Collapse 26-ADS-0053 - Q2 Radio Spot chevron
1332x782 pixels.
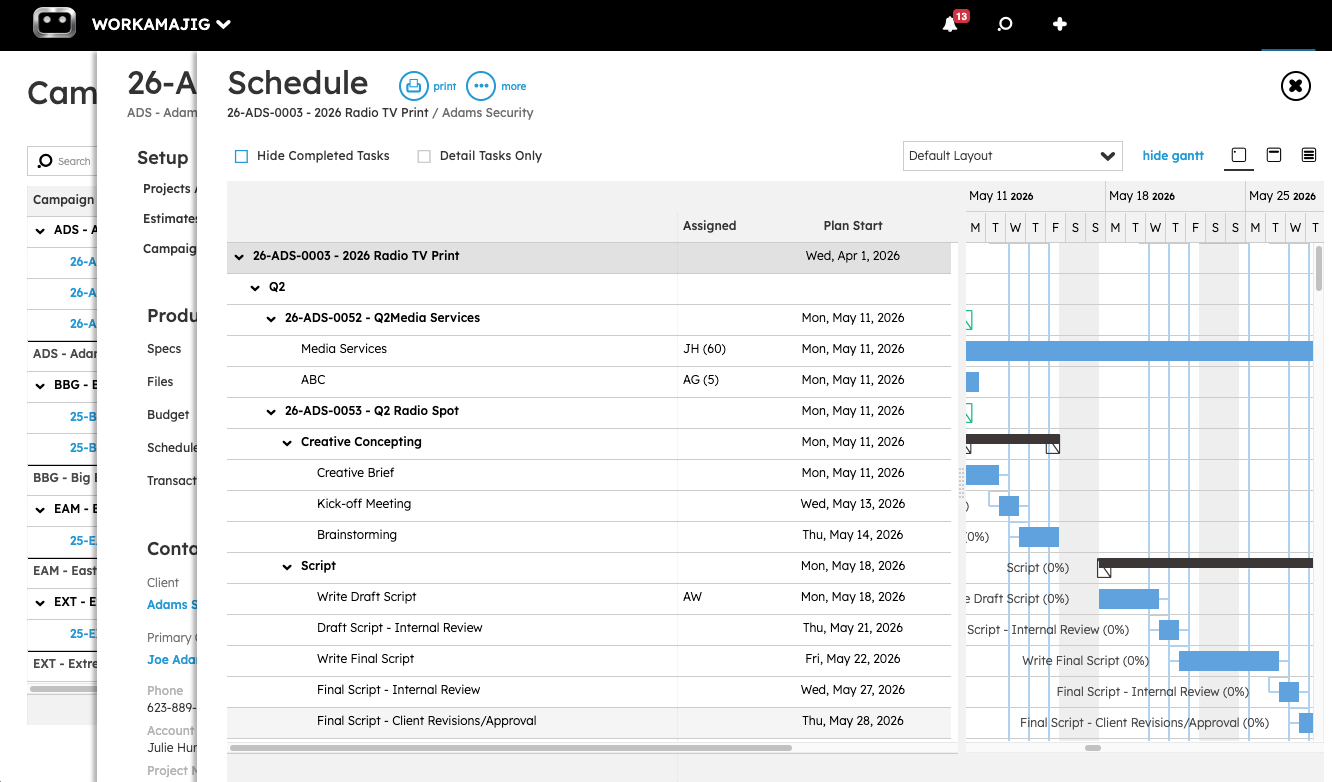click(271, 412)
